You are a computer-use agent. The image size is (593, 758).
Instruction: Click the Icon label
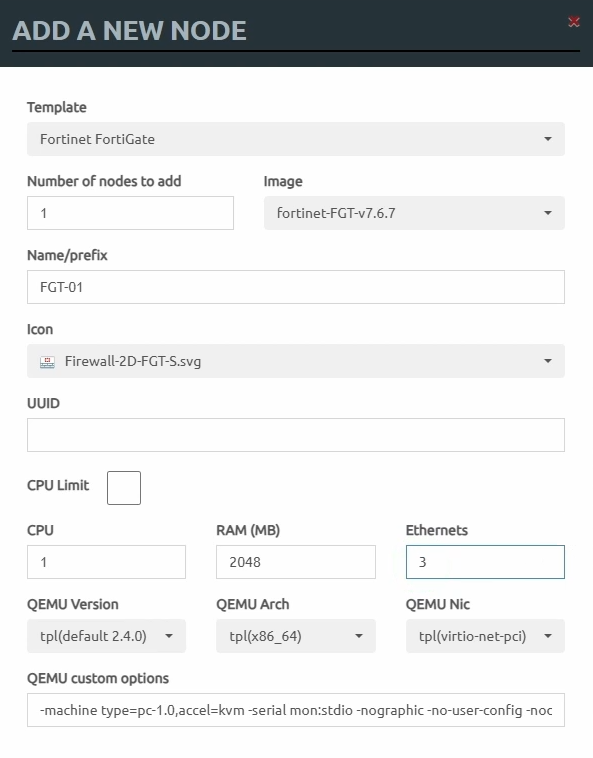tap(40, 329)
